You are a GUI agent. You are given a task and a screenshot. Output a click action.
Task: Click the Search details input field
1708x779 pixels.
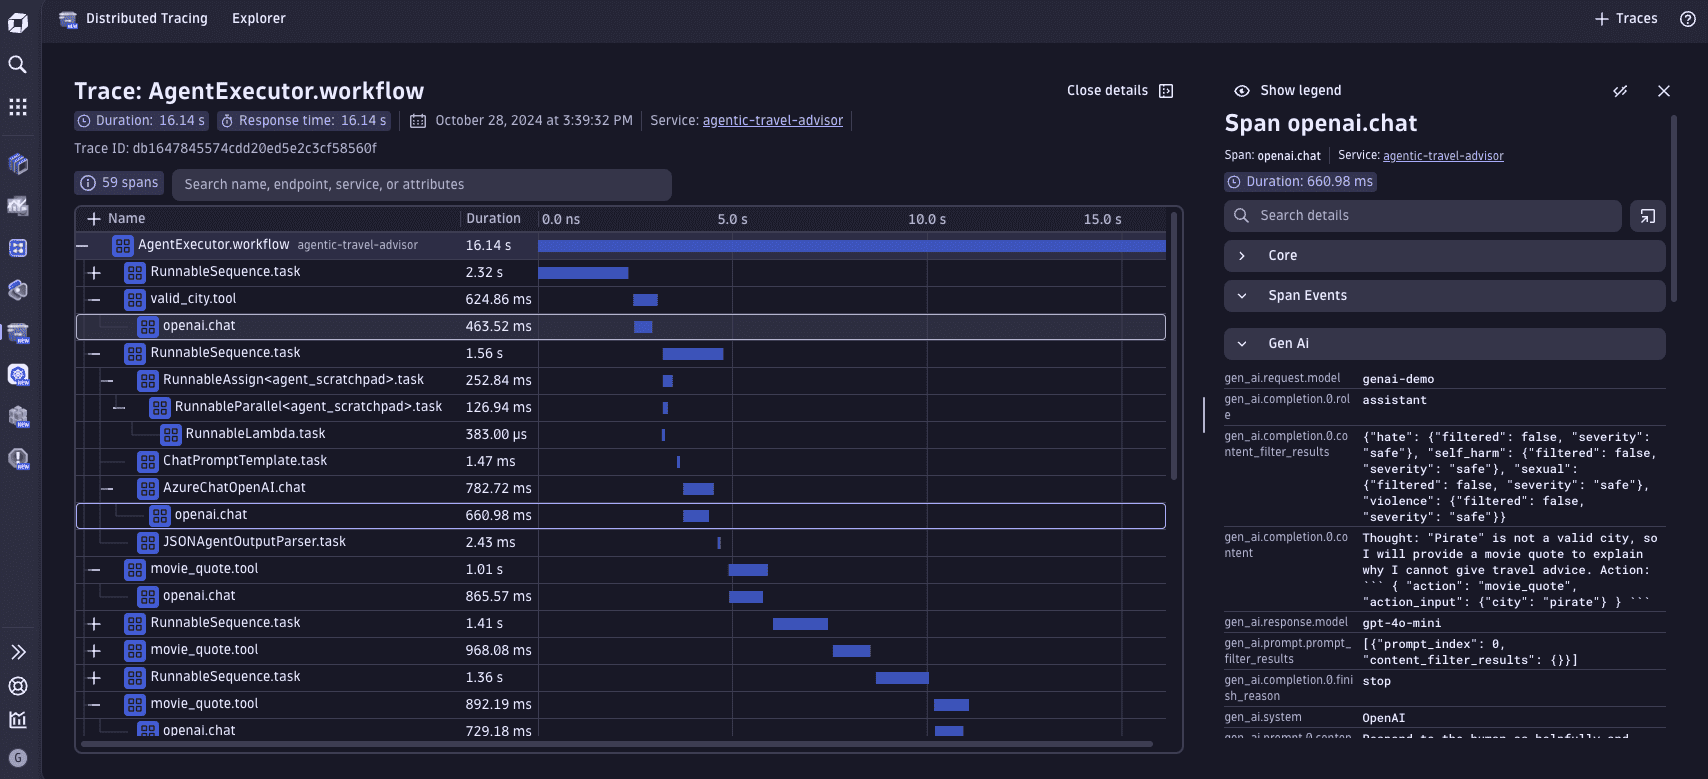pyautogui.click(x=1422, y=216)
